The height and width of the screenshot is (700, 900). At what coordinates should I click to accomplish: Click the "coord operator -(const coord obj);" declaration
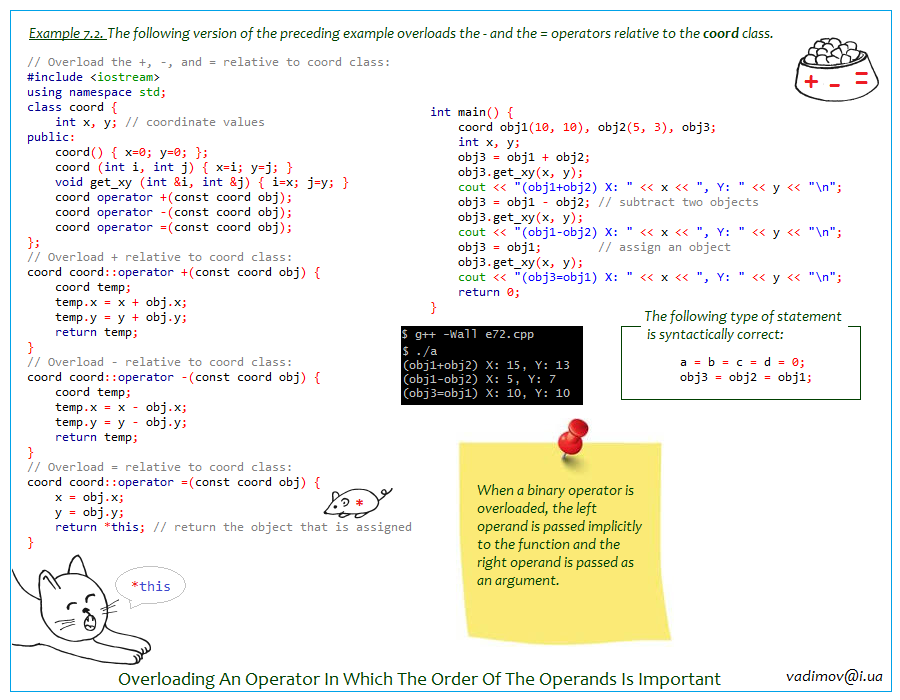pyautogui.click(x=173, y=212)
